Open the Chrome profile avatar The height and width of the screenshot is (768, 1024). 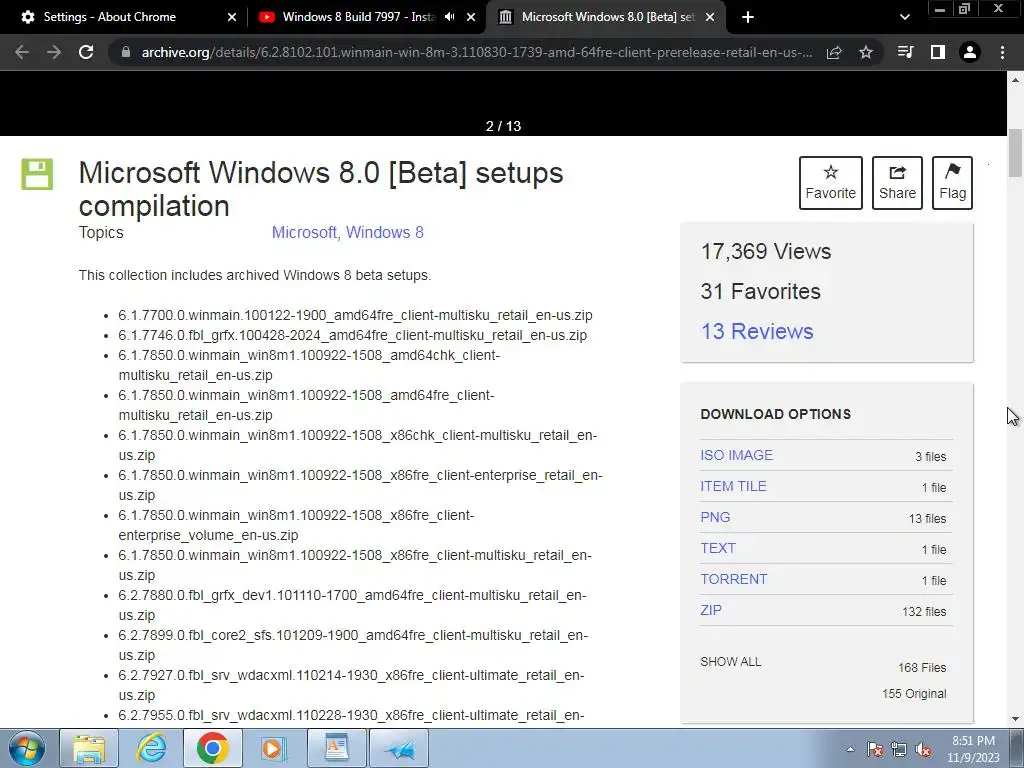[970, 52]
